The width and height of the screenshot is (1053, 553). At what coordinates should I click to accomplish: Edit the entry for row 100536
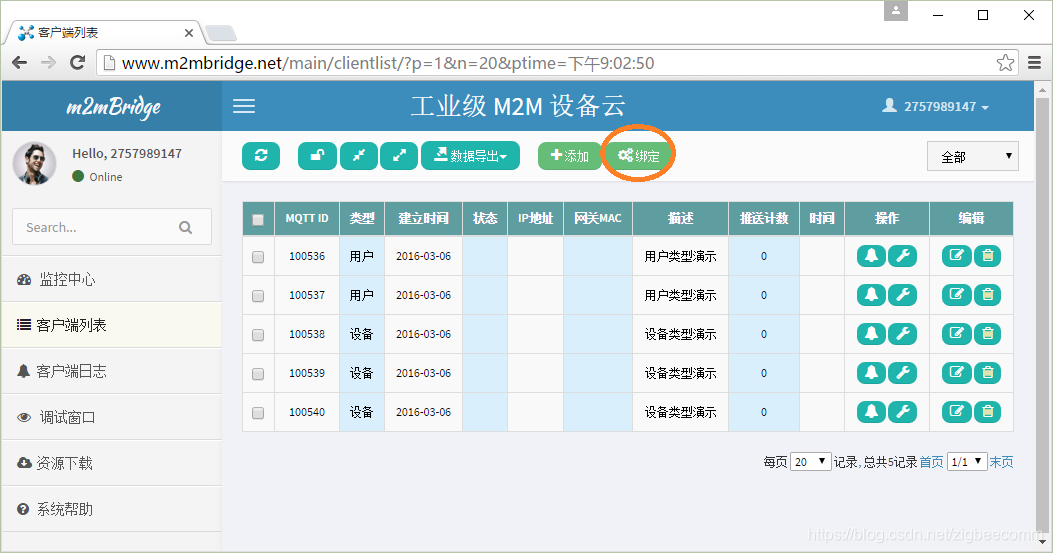[956, 256]
